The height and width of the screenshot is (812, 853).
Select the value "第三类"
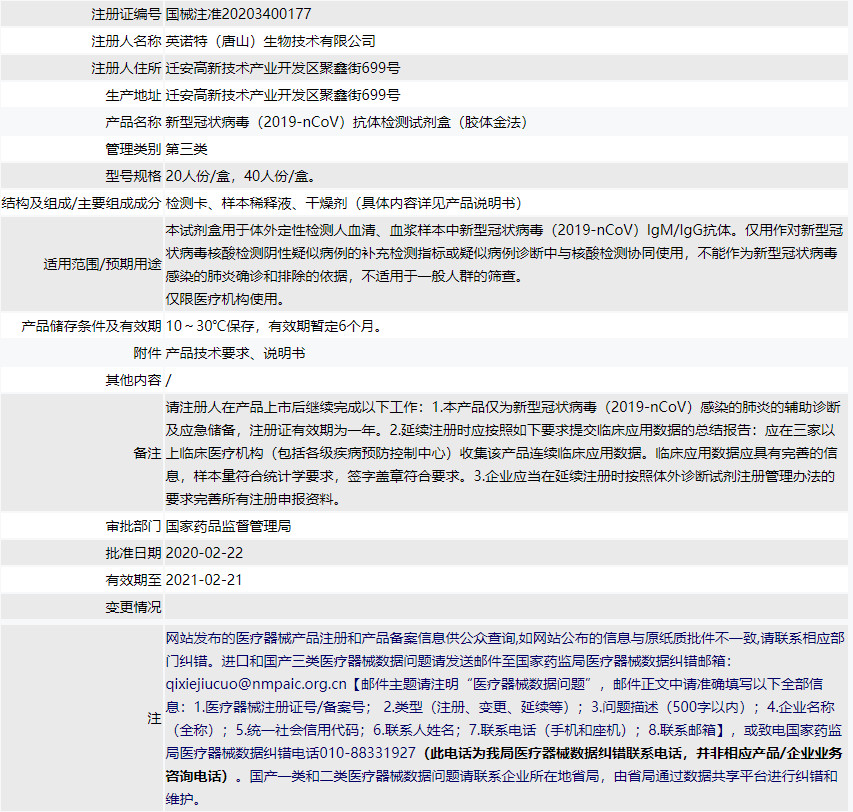tap(187, 149)
